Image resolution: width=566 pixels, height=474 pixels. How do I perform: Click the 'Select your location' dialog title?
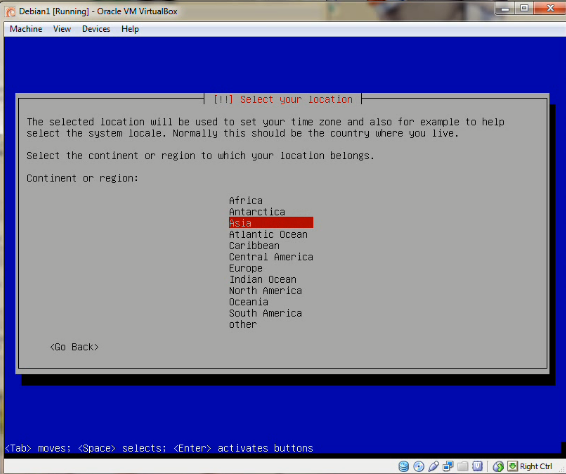[x=296, y=100]
